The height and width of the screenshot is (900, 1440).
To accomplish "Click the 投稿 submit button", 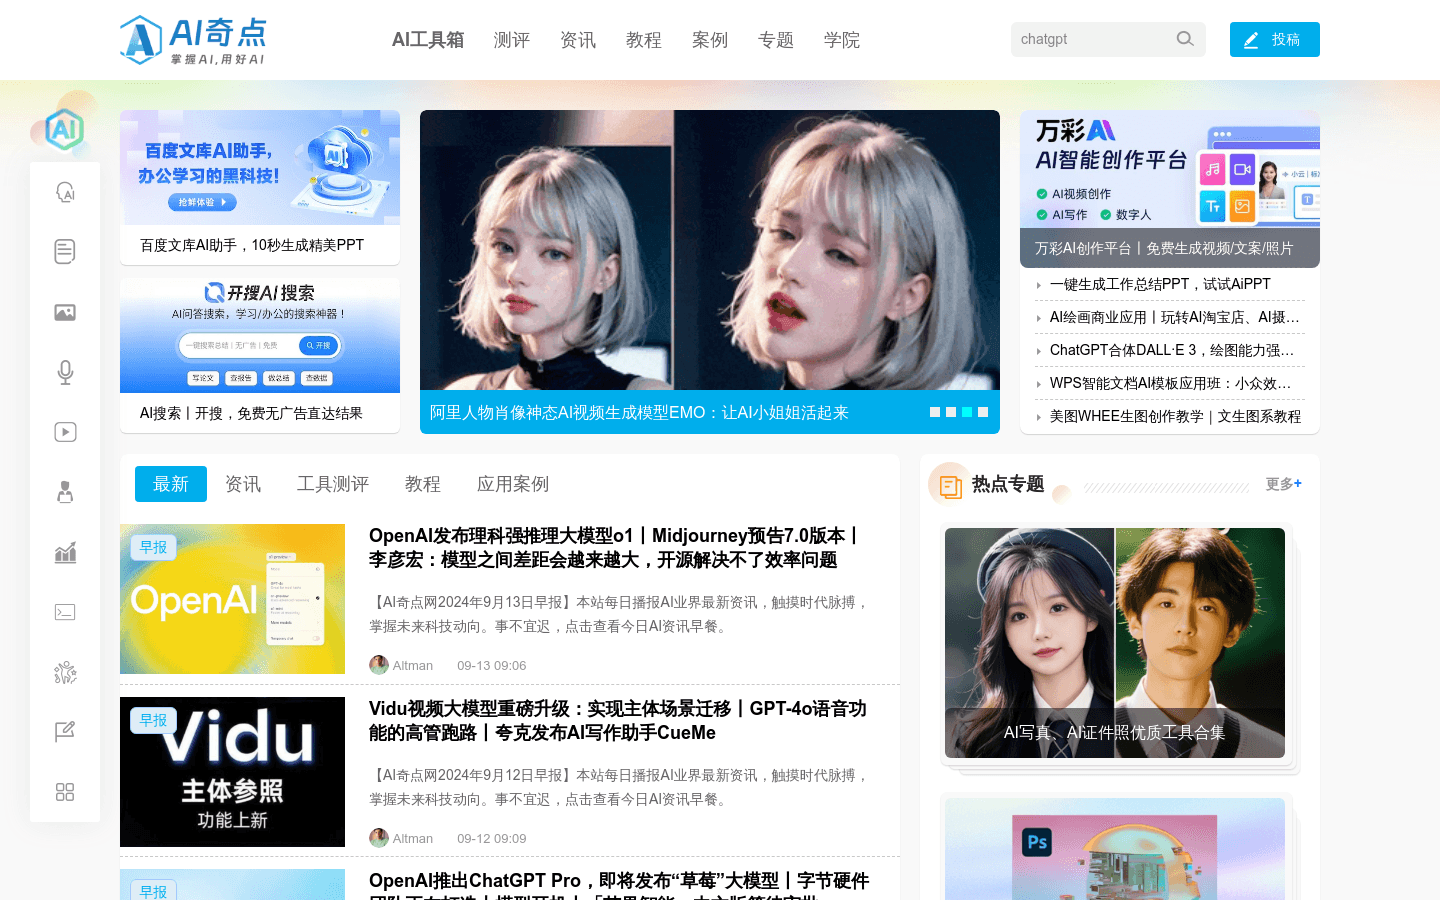I will pos(1275,39).
